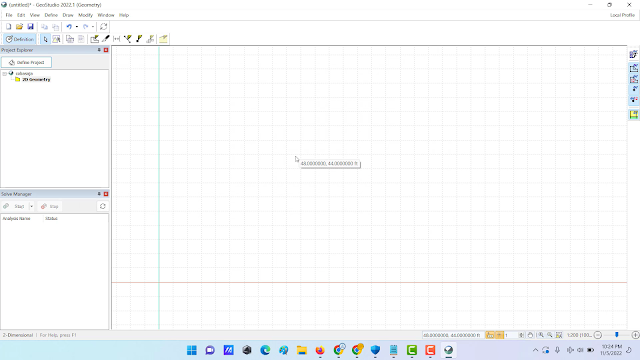Open the Draw menu

(68, 15)
